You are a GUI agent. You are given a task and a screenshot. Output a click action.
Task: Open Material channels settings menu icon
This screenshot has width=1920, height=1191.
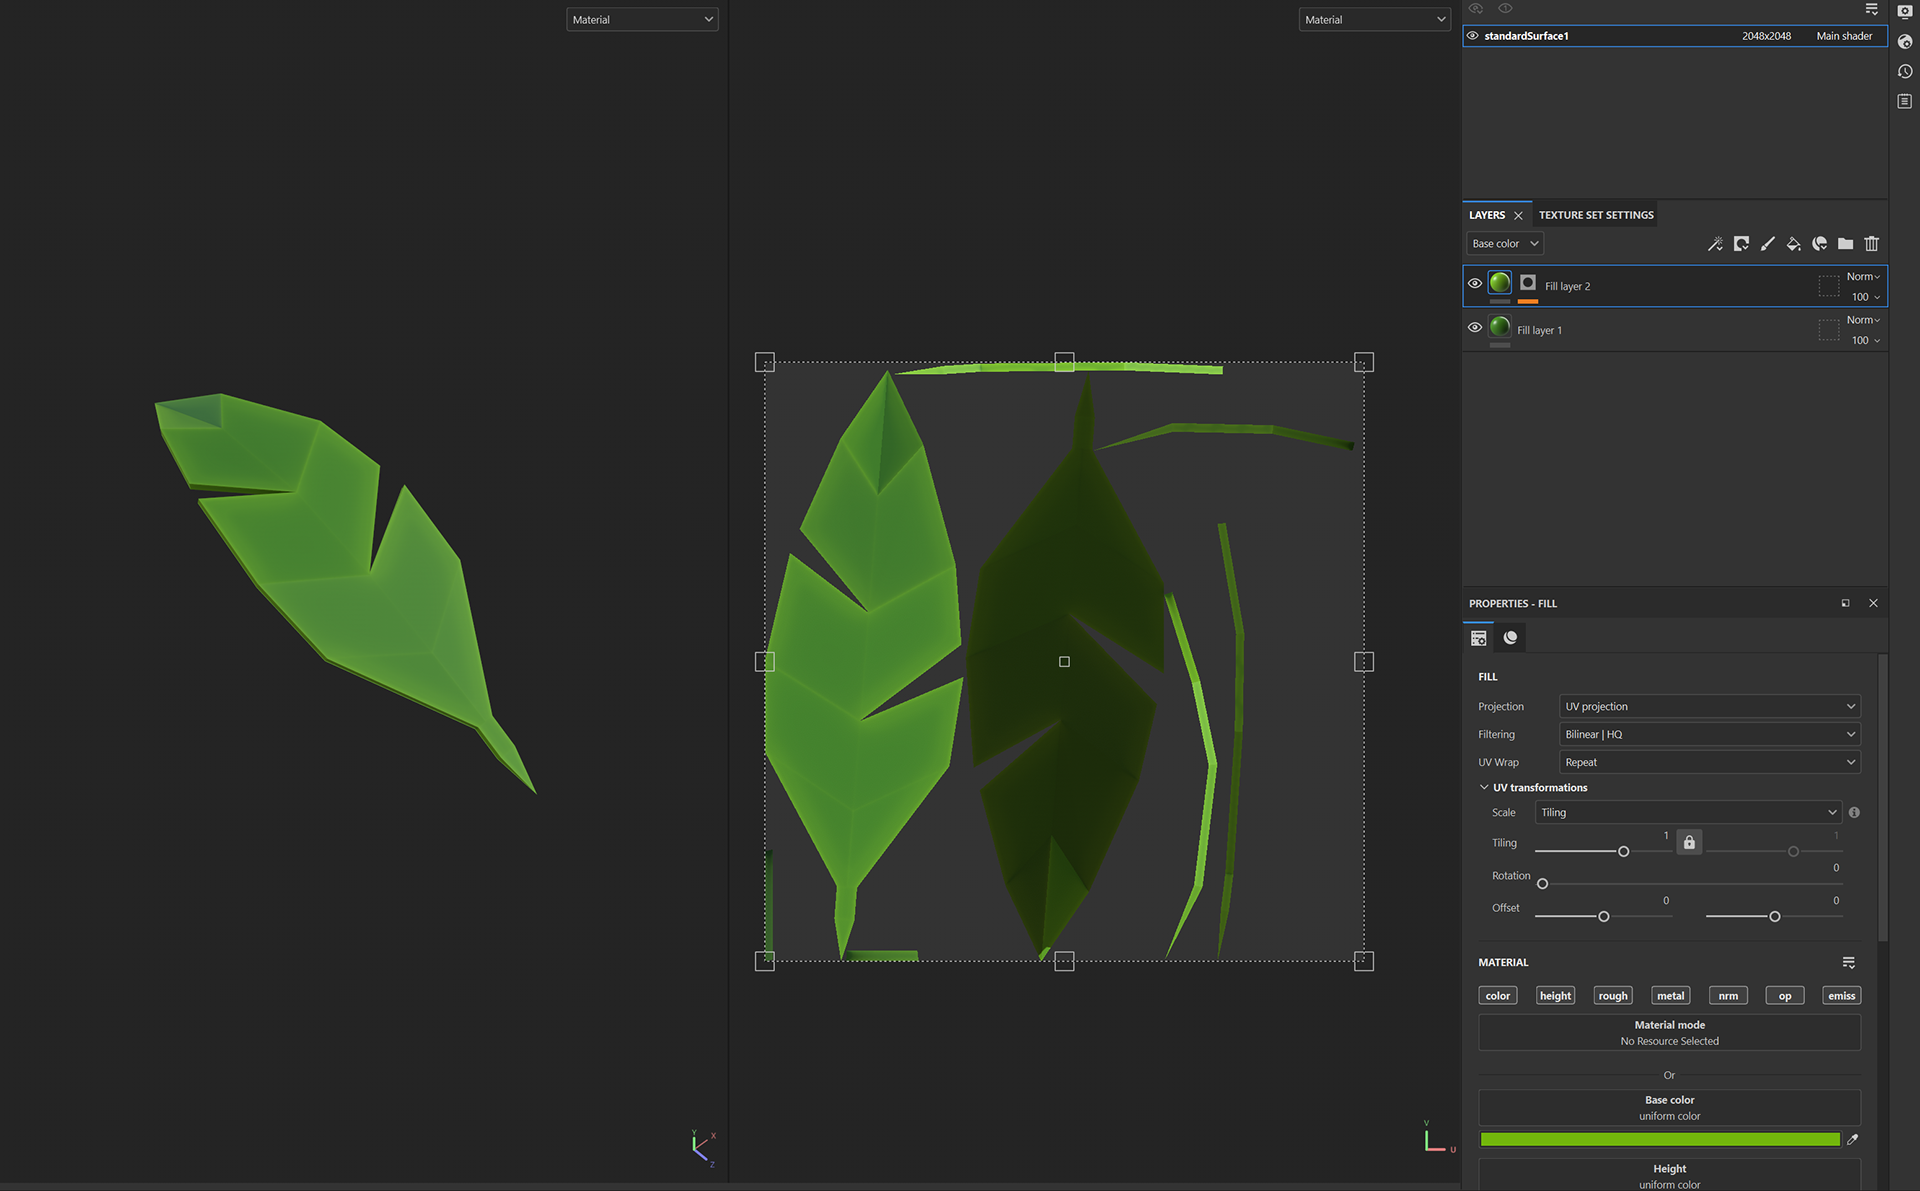1848,963
